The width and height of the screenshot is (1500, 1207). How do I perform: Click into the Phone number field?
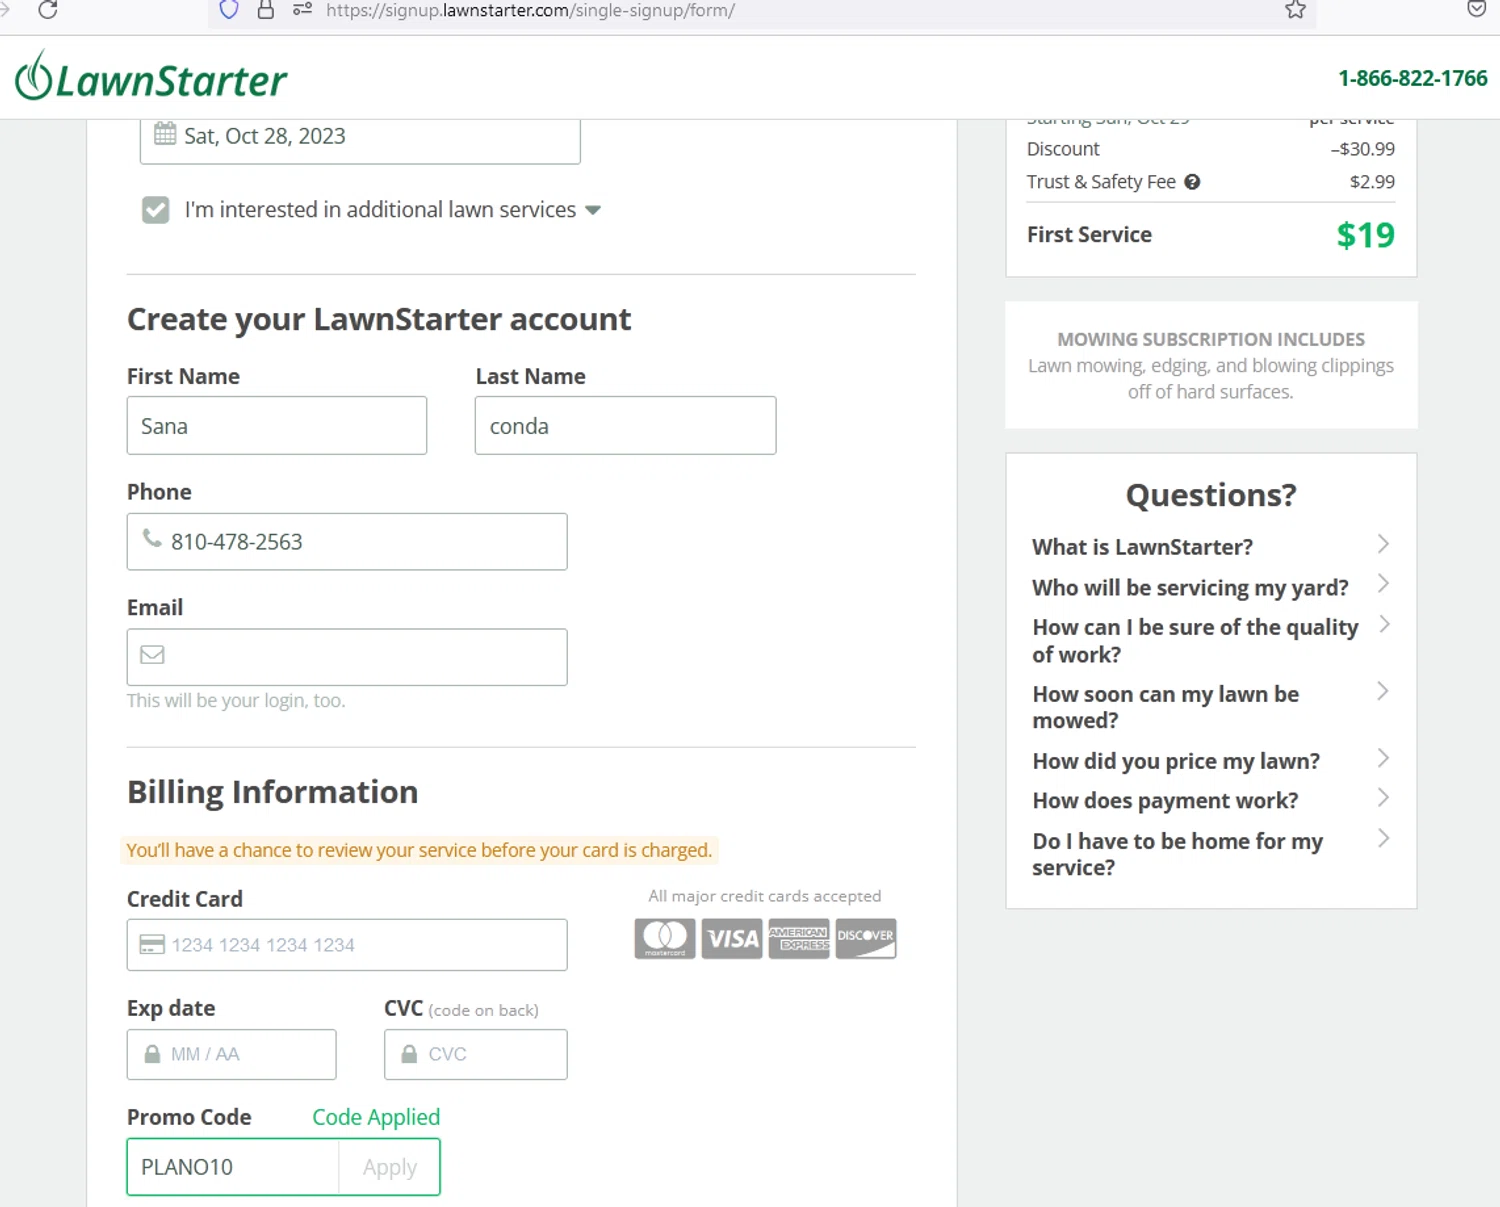coord(347,542)
